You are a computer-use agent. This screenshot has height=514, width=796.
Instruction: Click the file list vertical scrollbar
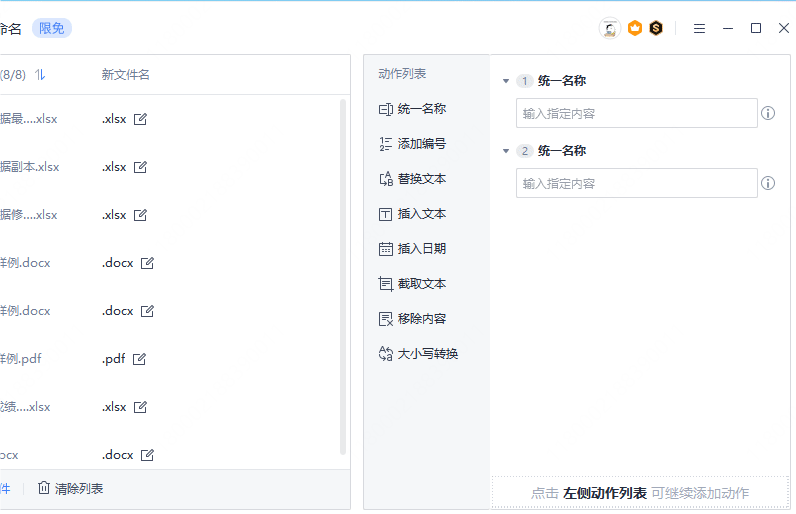point(343,277)
